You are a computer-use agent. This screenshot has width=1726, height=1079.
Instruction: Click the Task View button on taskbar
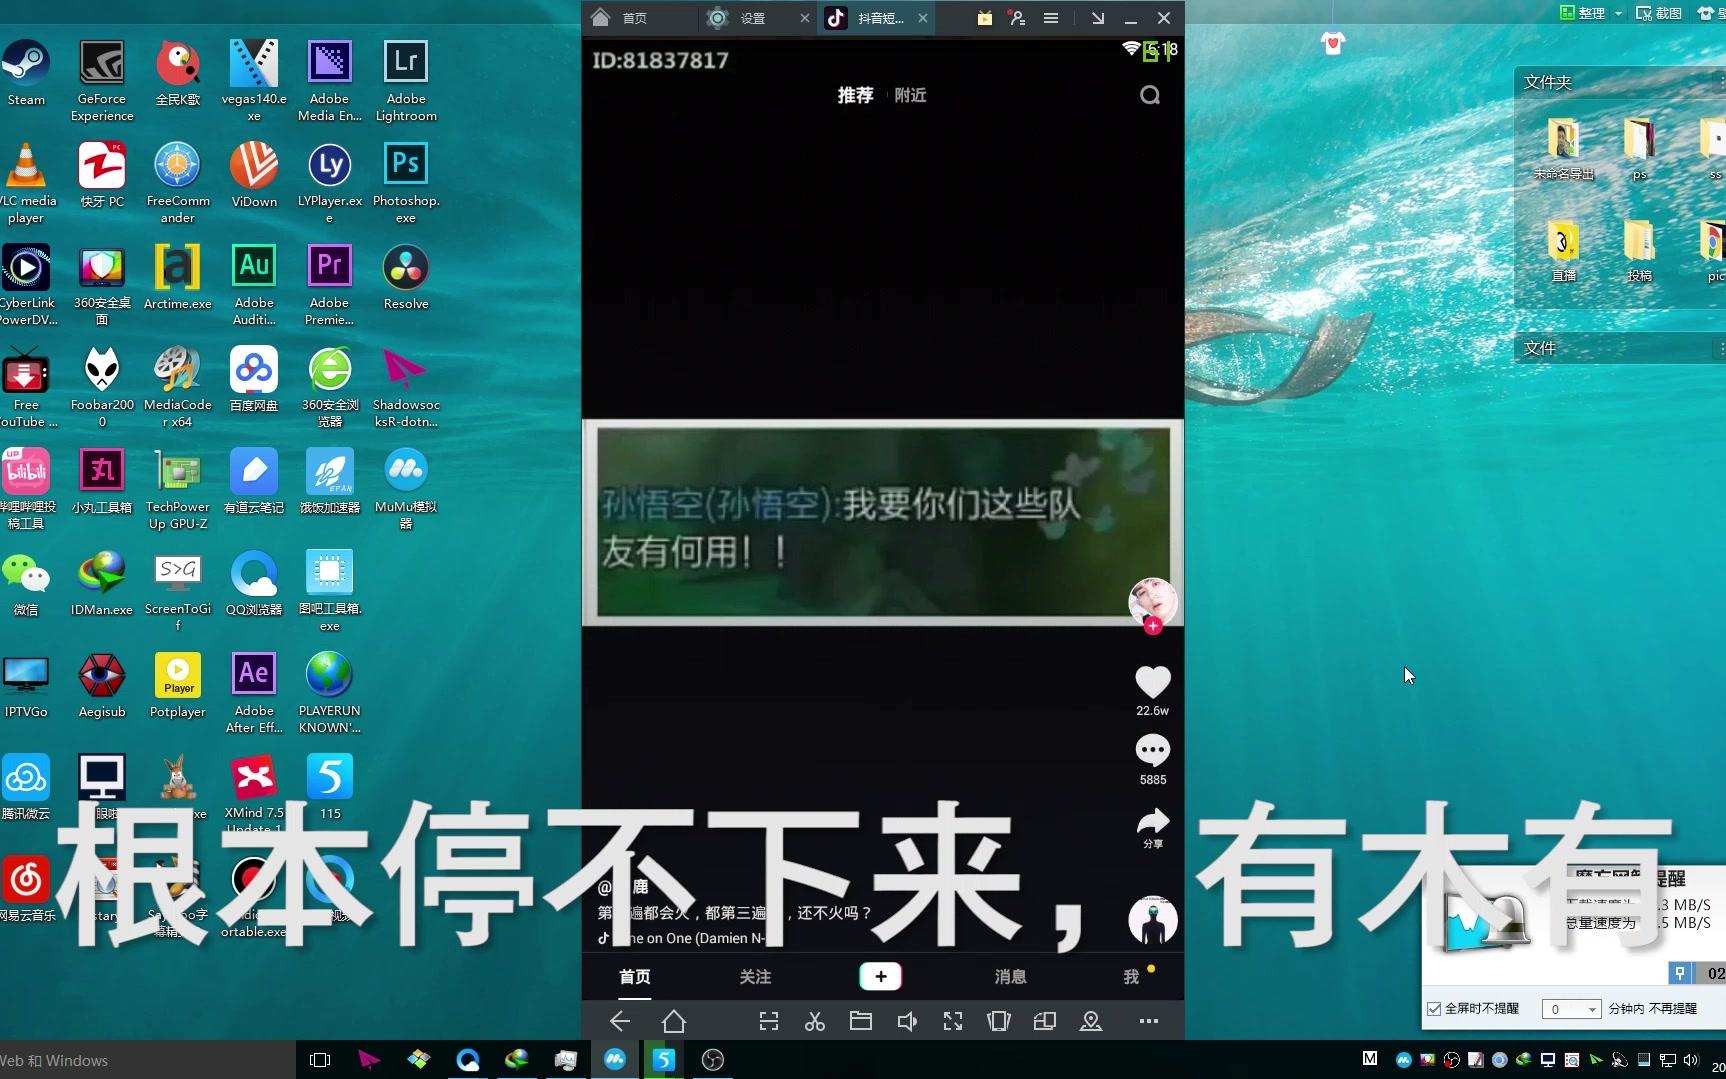(320, 1060)
